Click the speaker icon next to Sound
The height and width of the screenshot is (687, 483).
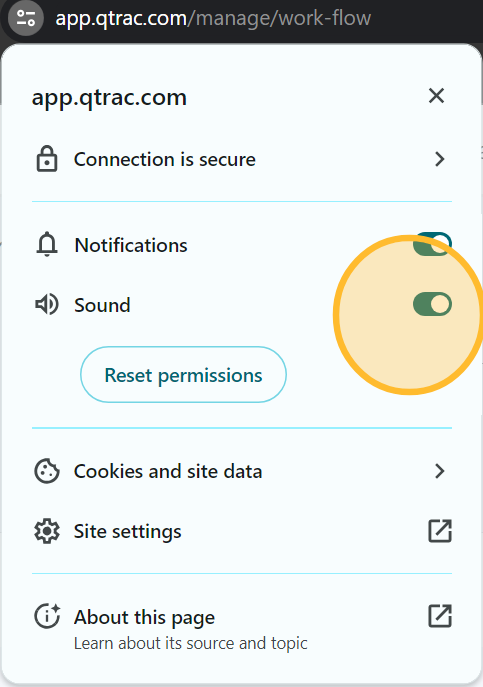click(47, 305)
